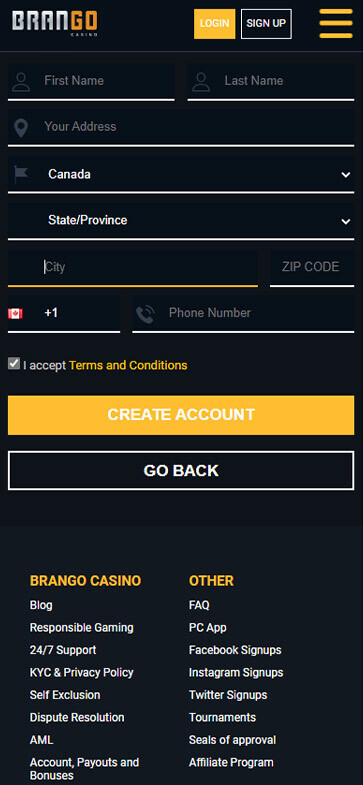Click the location pin icon in address field
Image resolution: width=363 pixels, height=785 pixels.
point(21,128)
